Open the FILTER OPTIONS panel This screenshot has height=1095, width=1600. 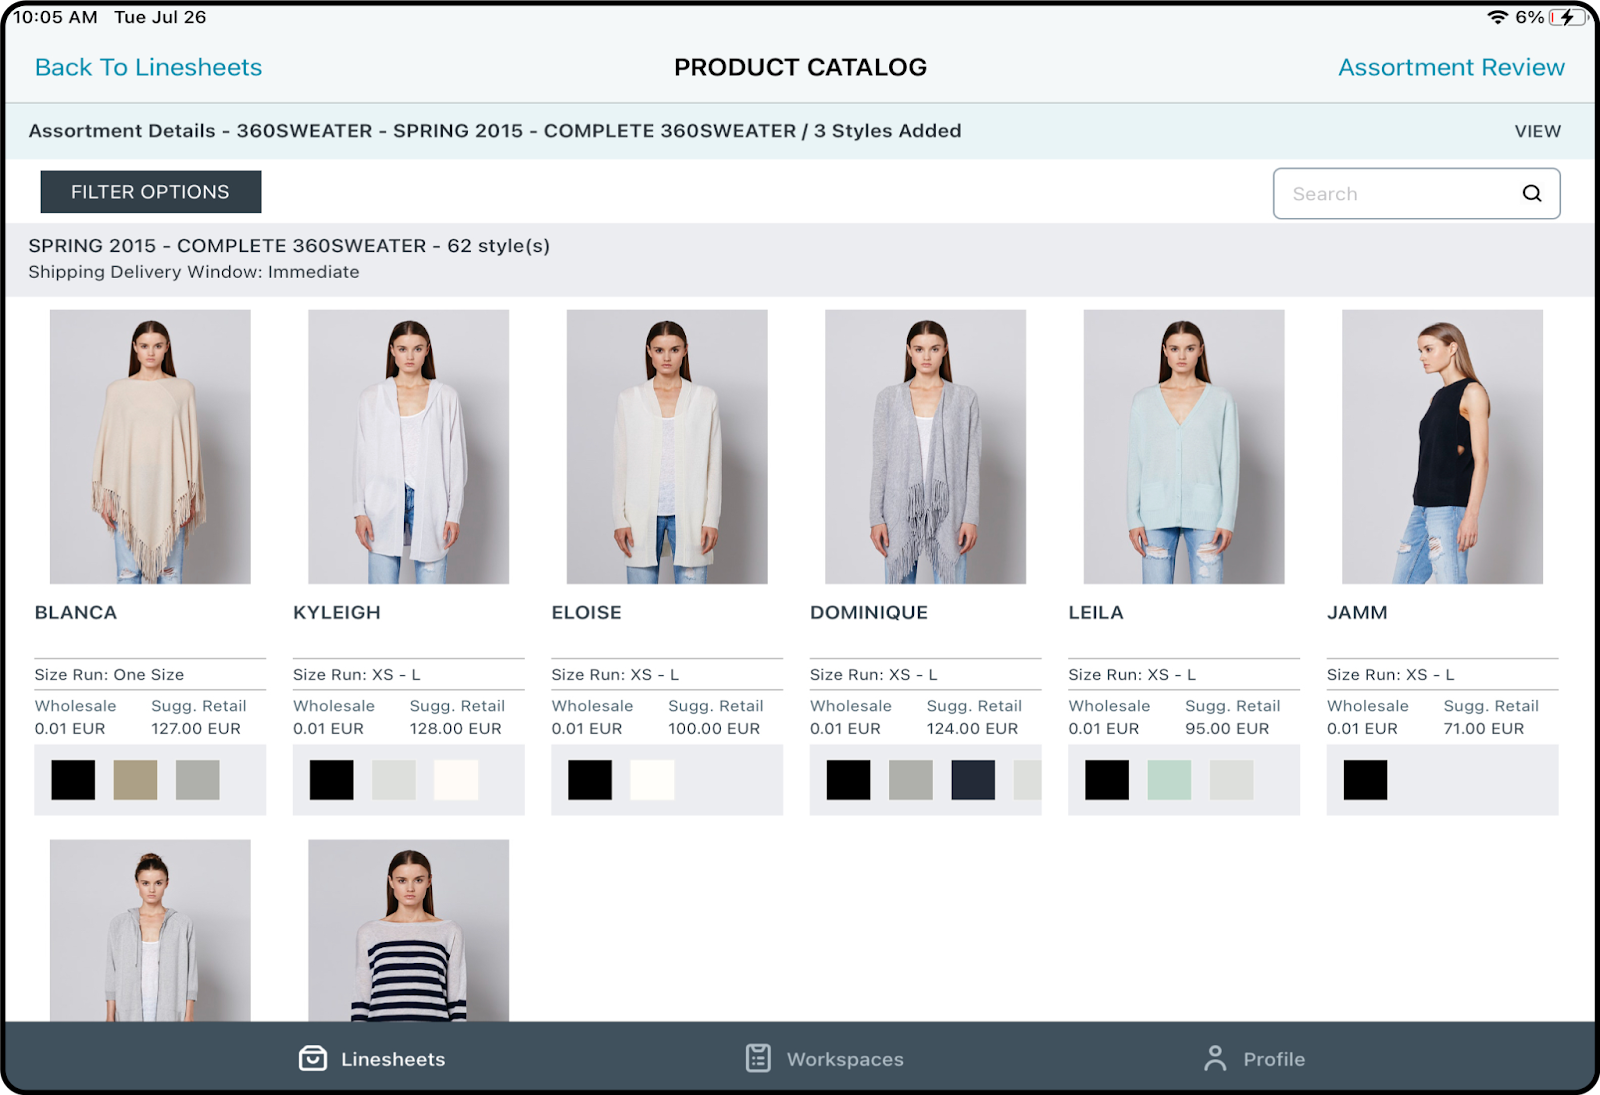click(150, 191)
